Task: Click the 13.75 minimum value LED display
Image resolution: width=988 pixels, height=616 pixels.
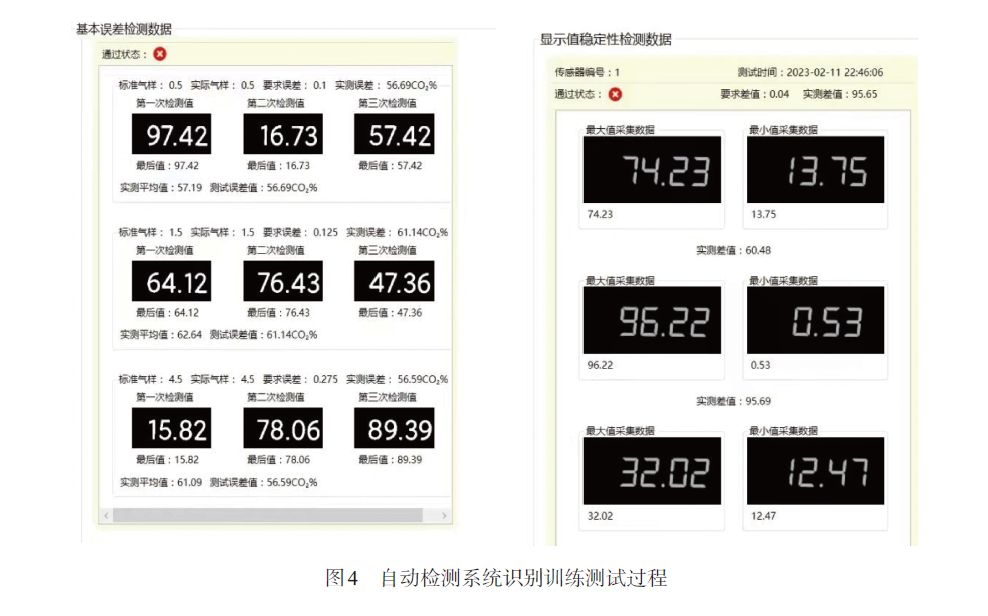Action: pos(815,169)
